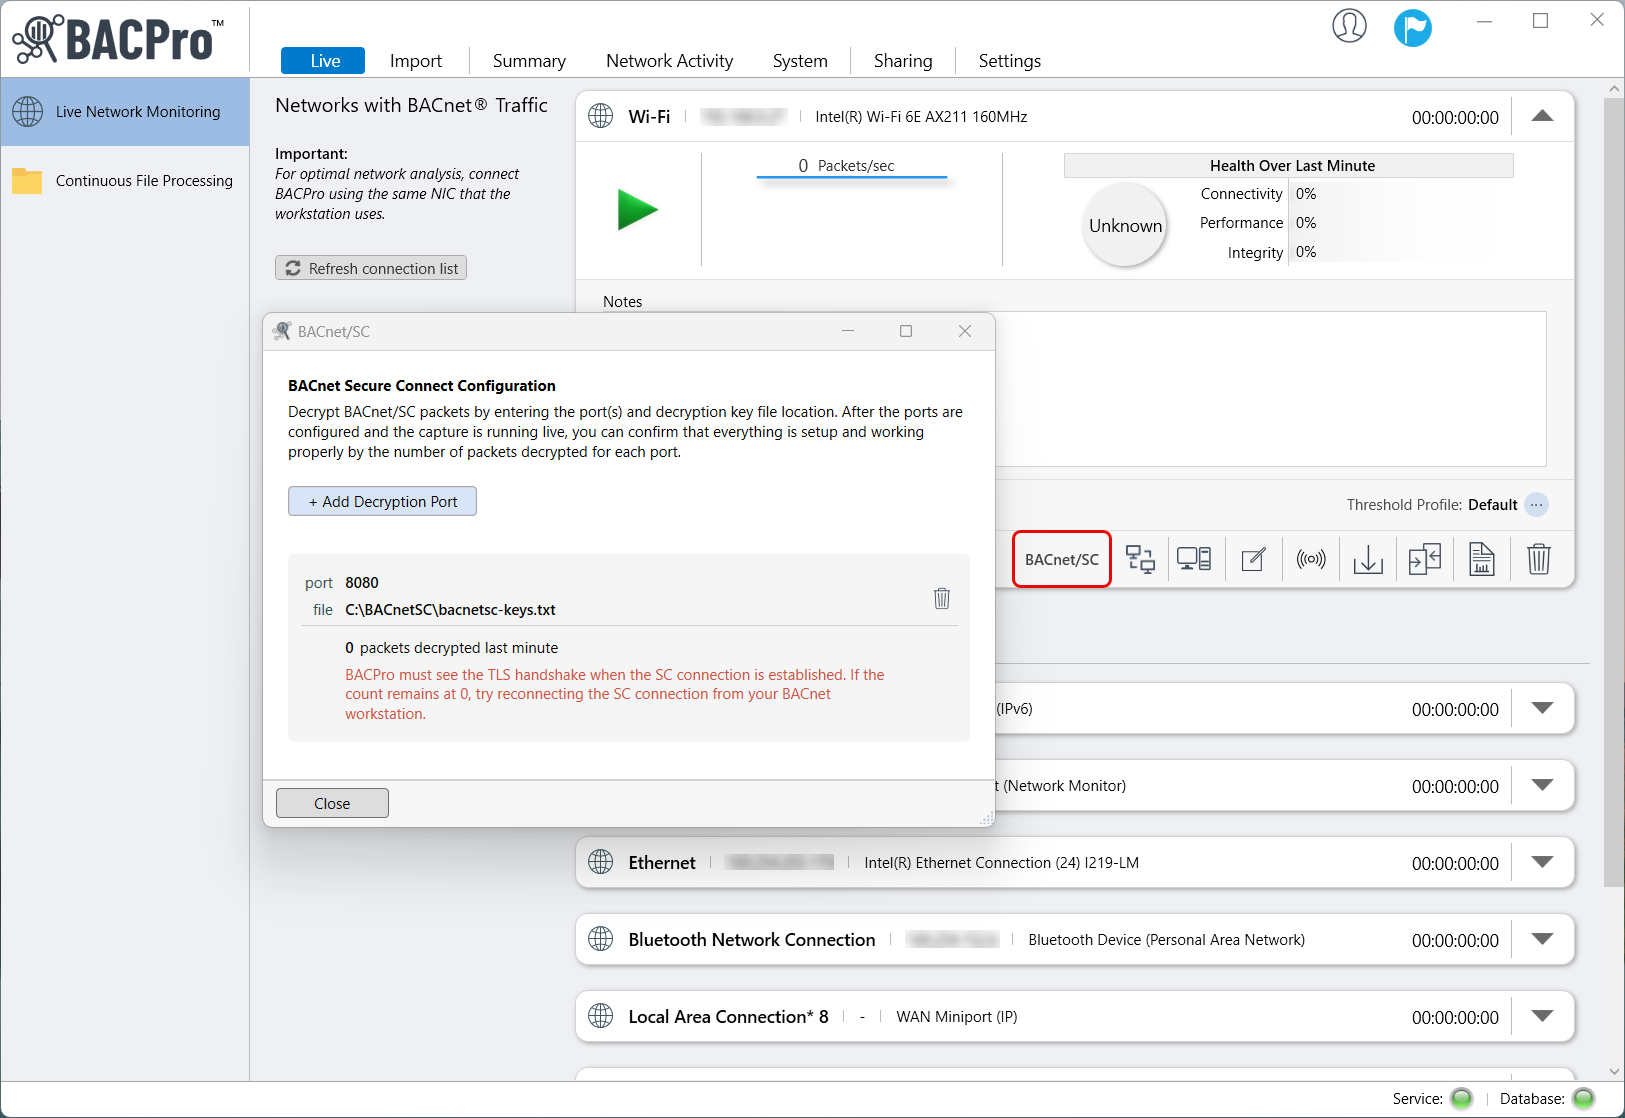The width and height of the screenshot is (1625, 1118).
Task: Open the Settings tab
Action: coord(1010,61)
